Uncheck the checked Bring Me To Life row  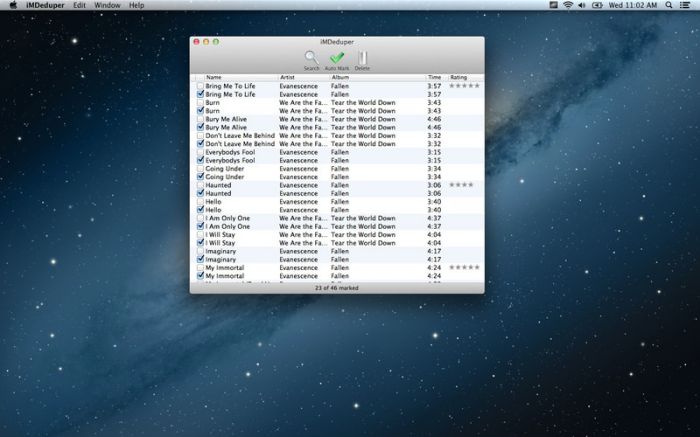pos(200,94)
